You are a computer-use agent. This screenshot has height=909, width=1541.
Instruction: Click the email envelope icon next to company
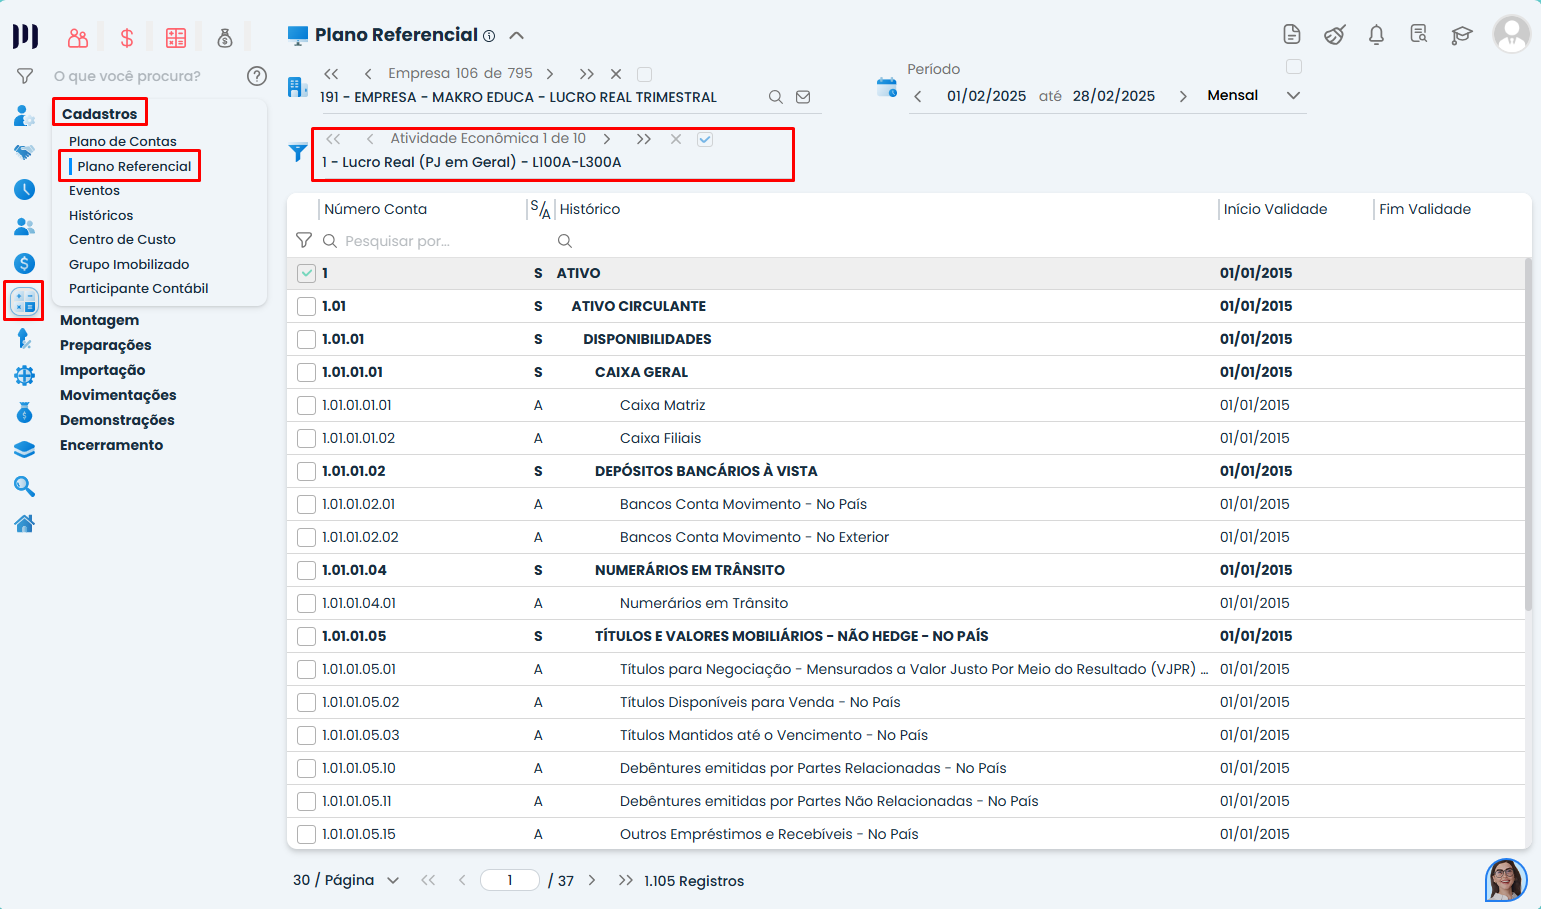coord(803,97)
